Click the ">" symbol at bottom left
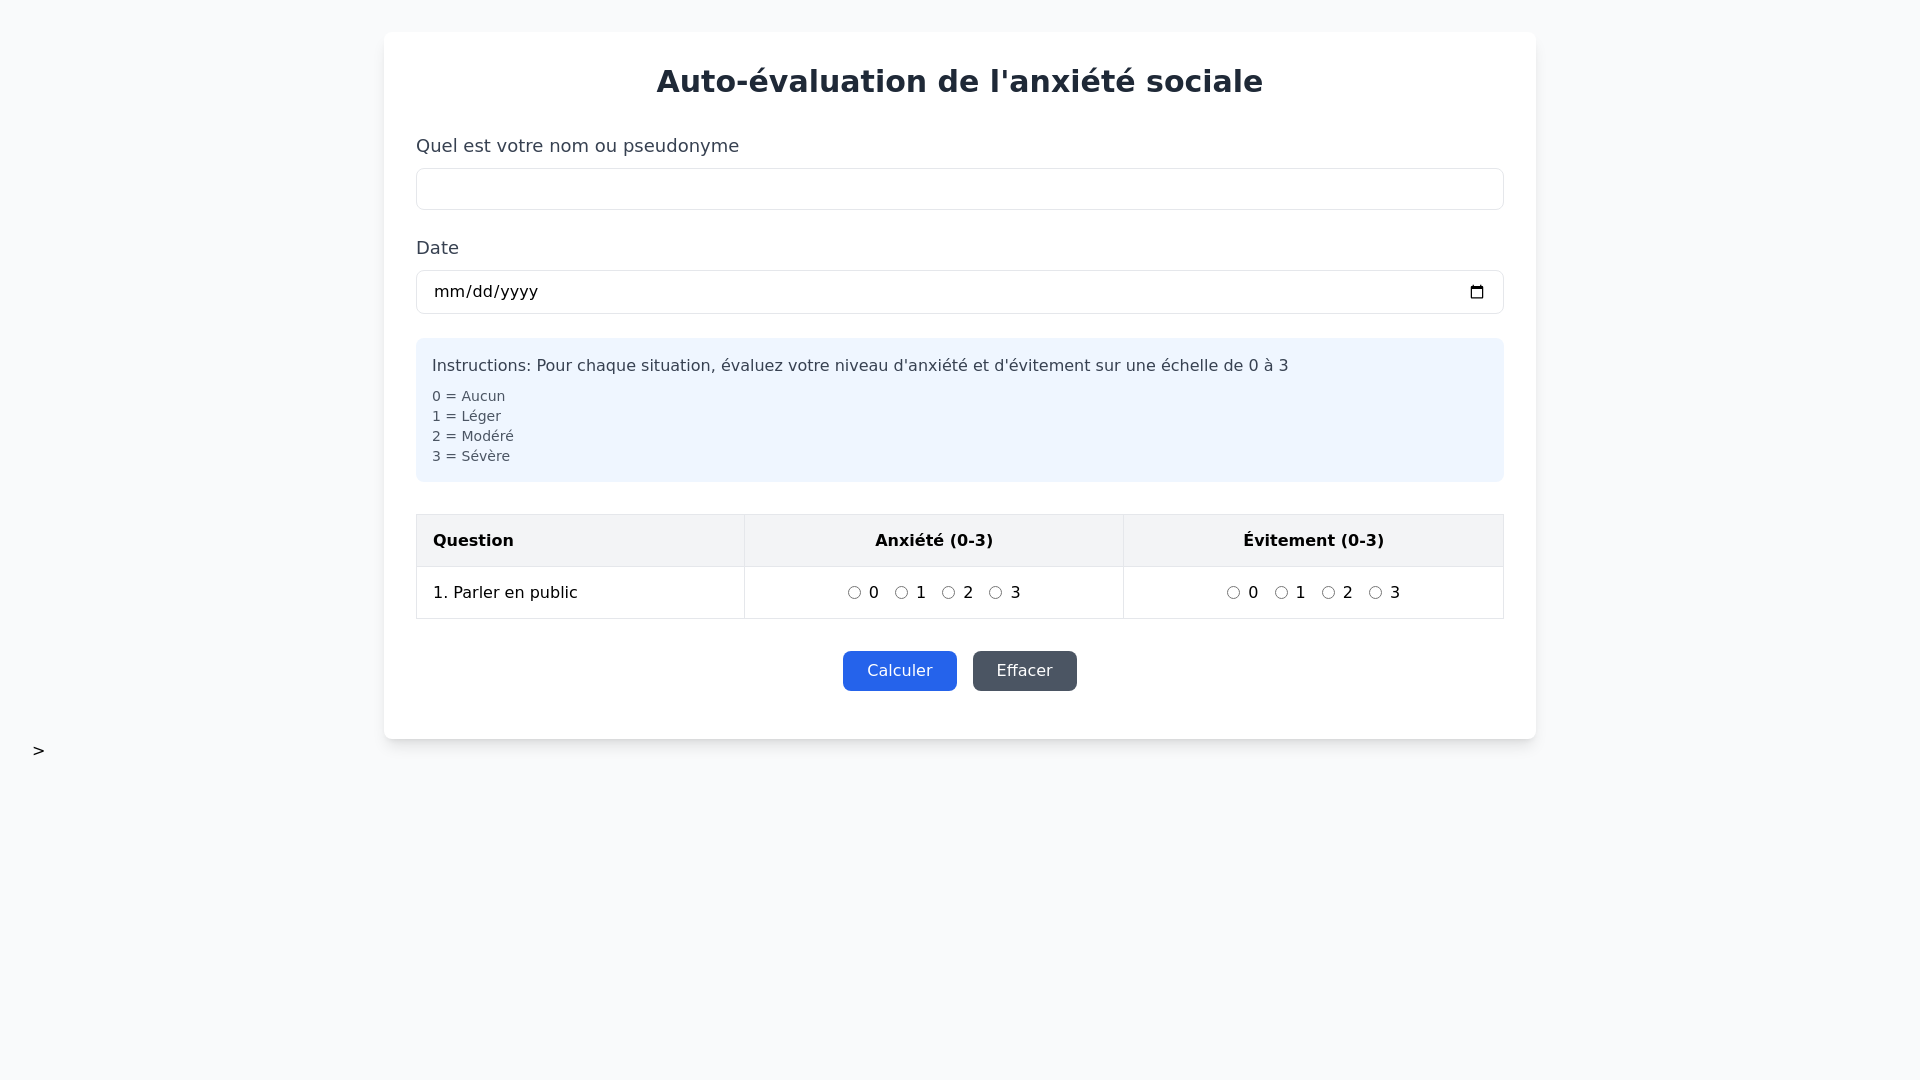 pyautogui.click(x=38, y=751)
